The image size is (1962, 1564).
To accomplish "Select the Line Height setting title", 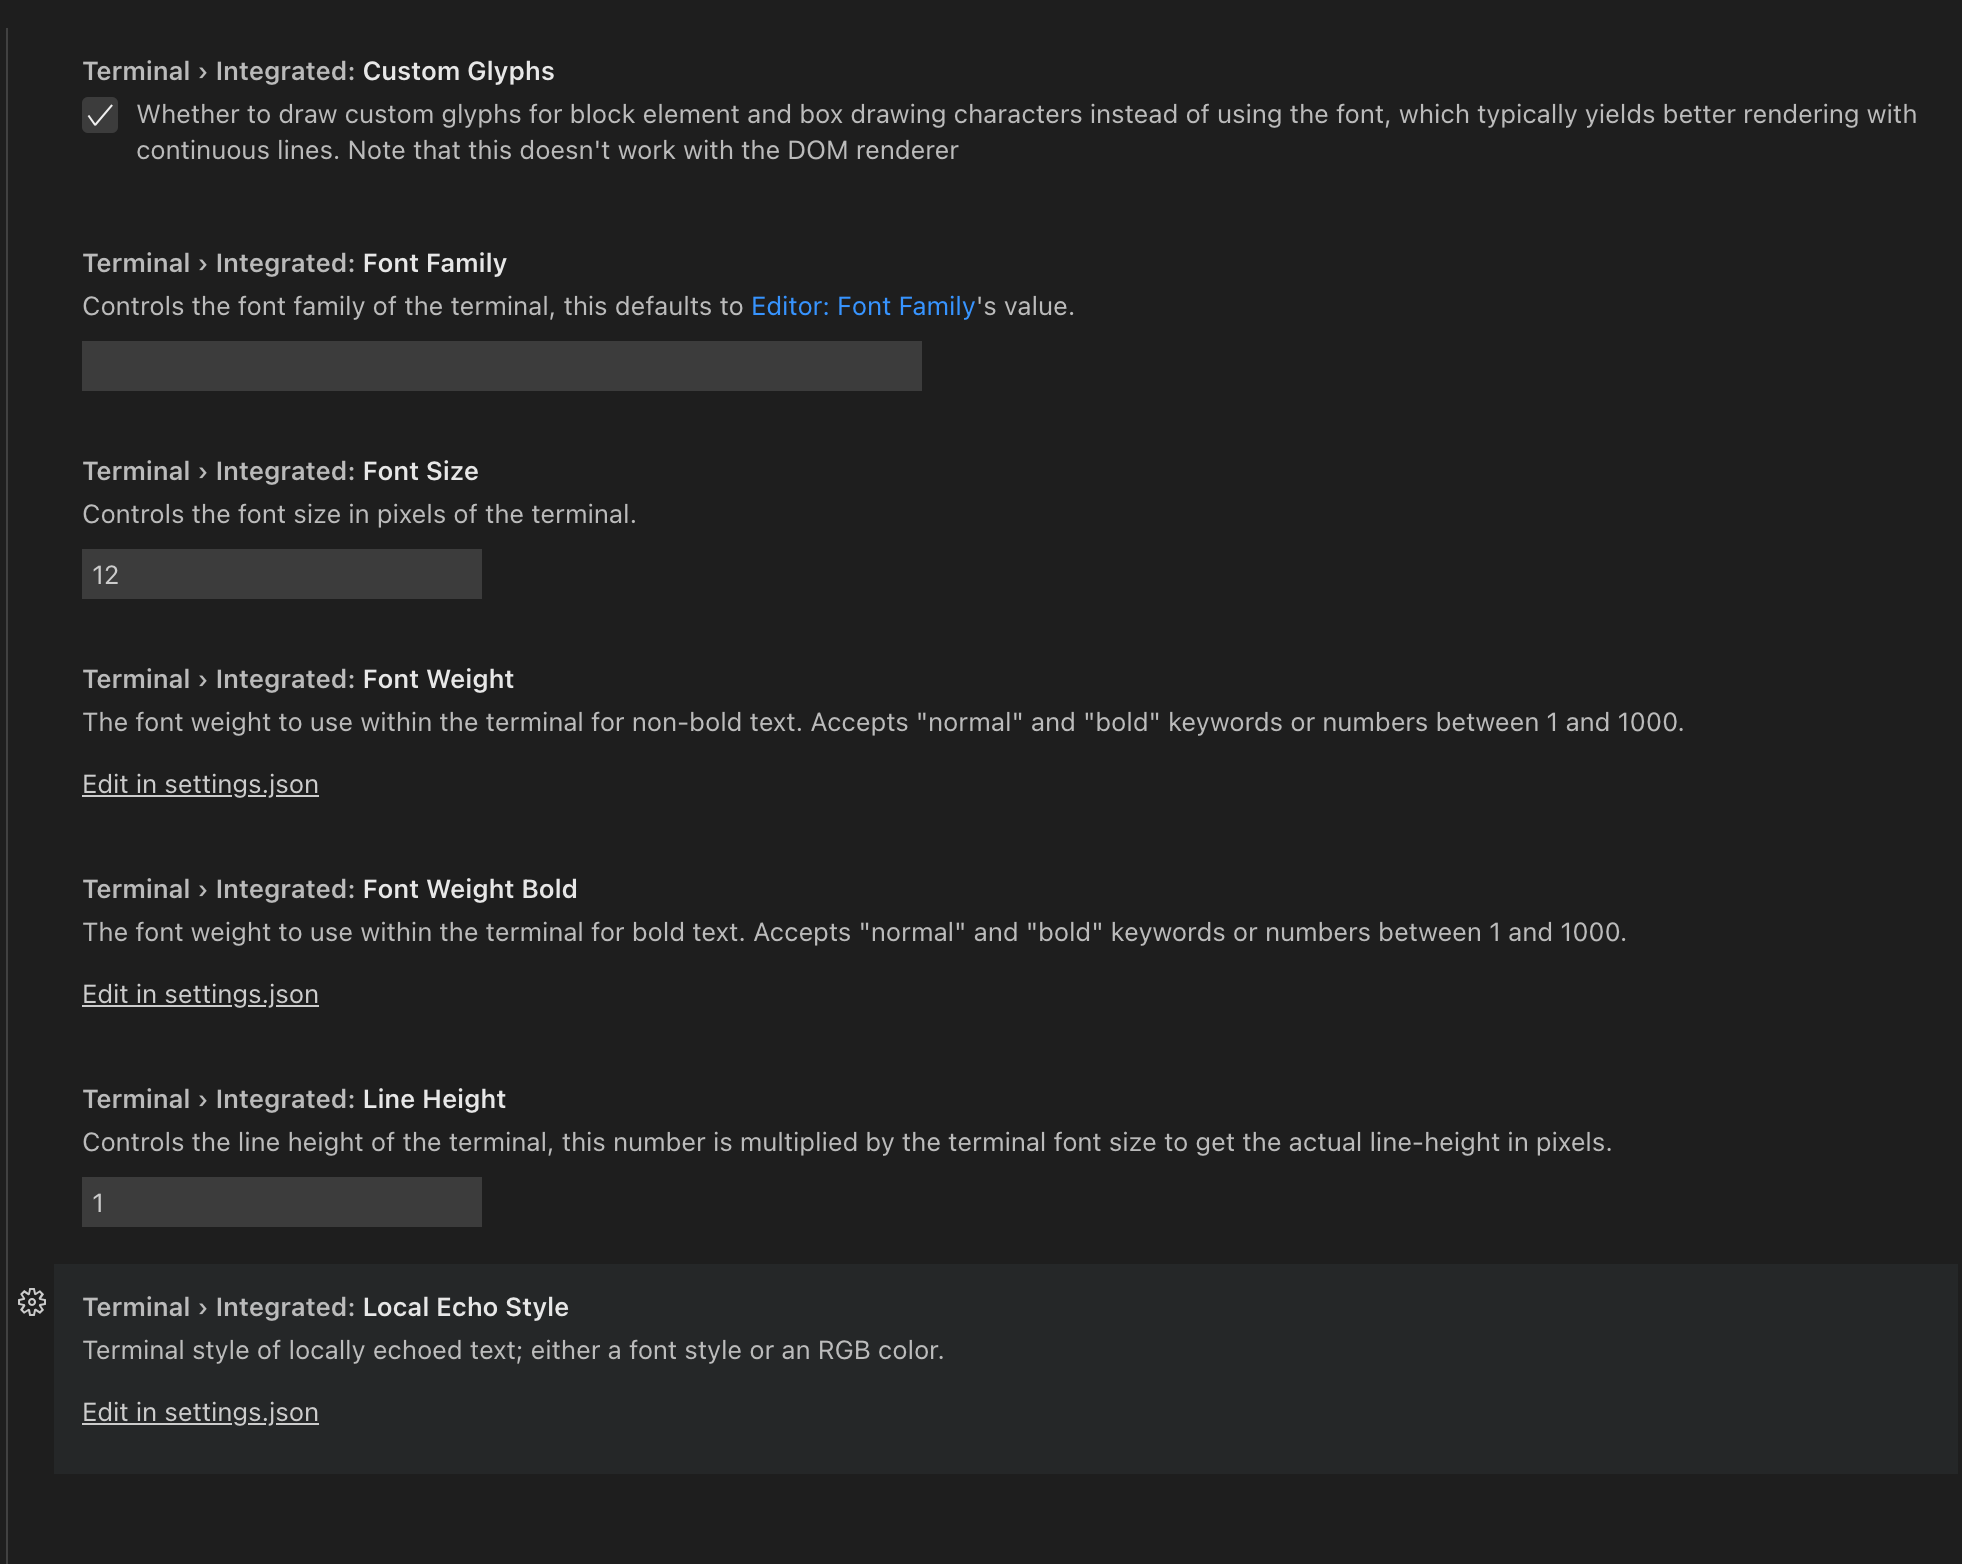I will 294,1098.
